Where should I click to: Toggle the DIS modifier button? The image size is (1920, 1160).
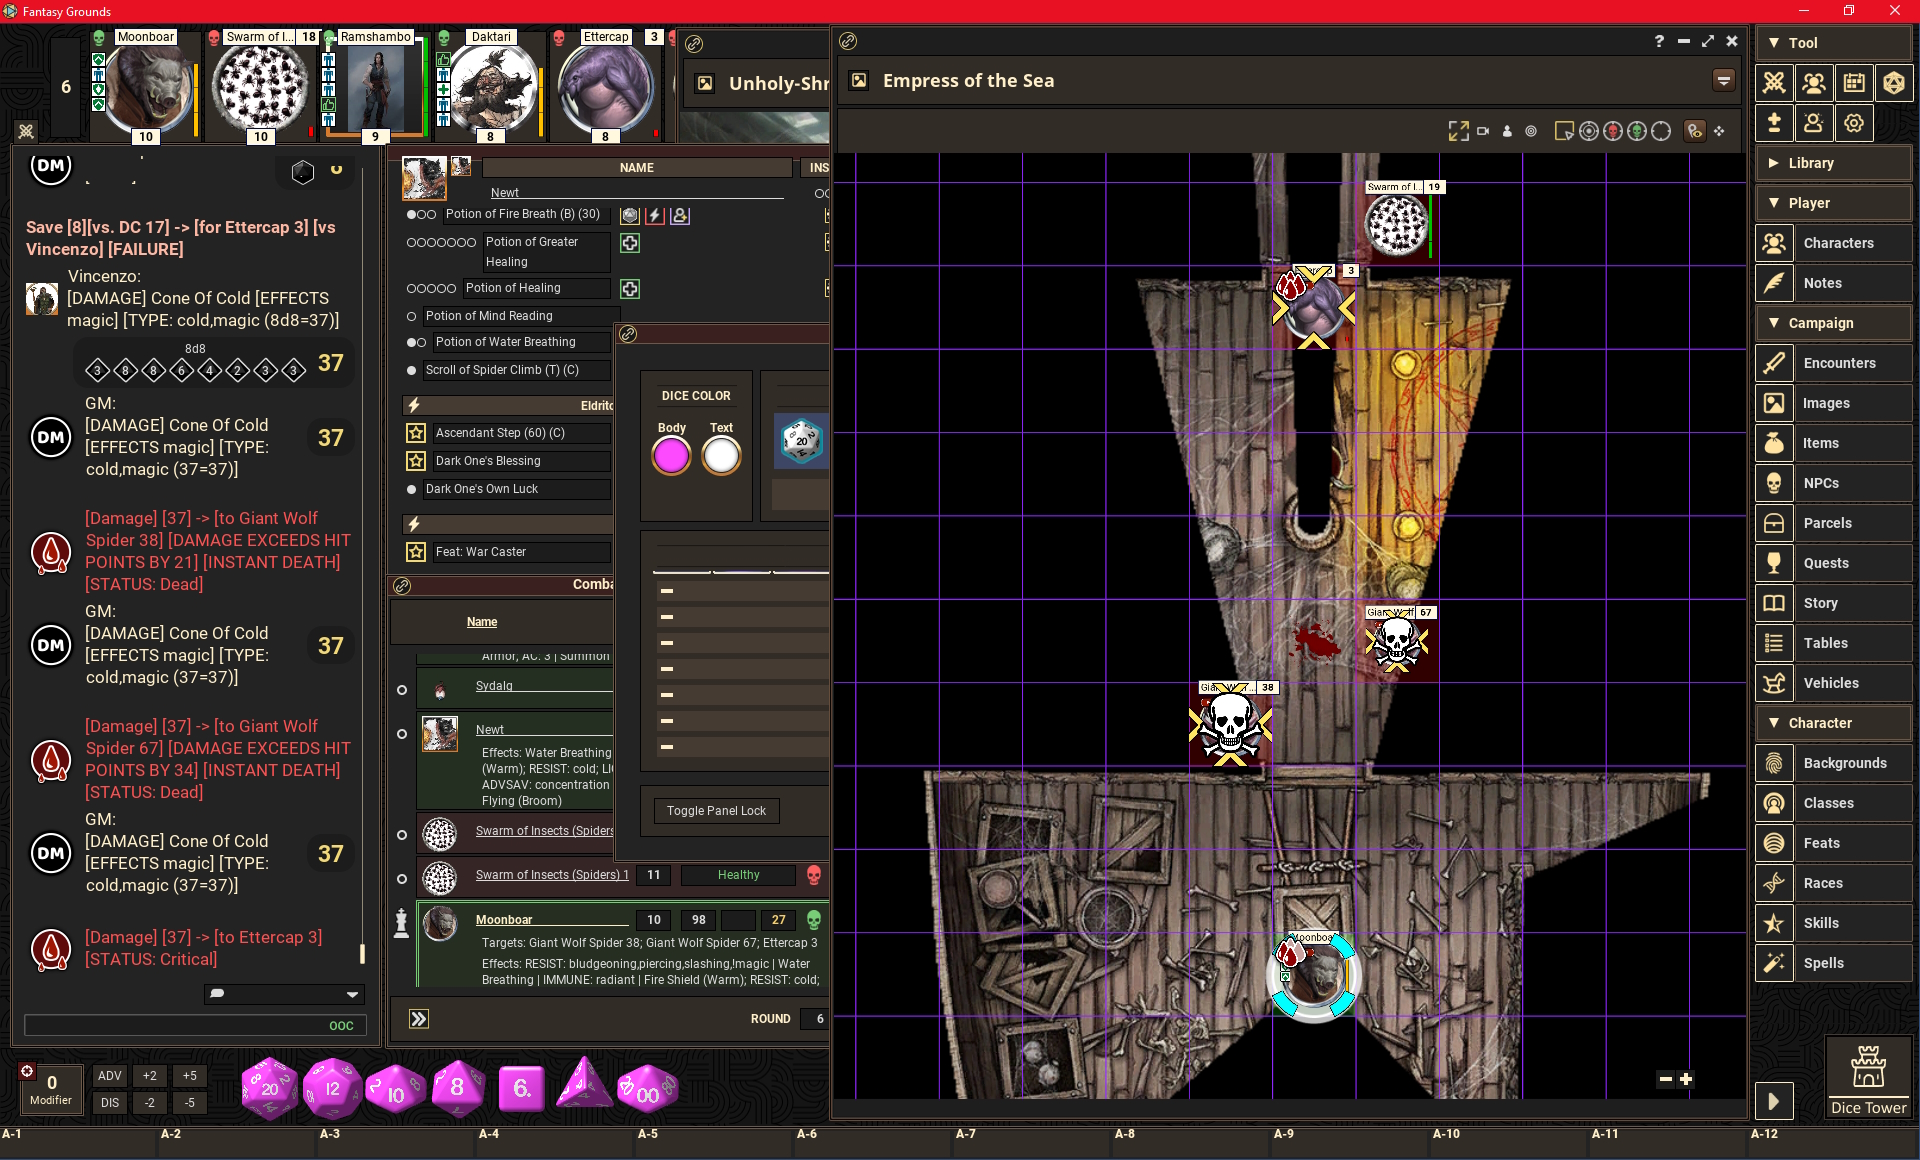tap(110, 1103)
